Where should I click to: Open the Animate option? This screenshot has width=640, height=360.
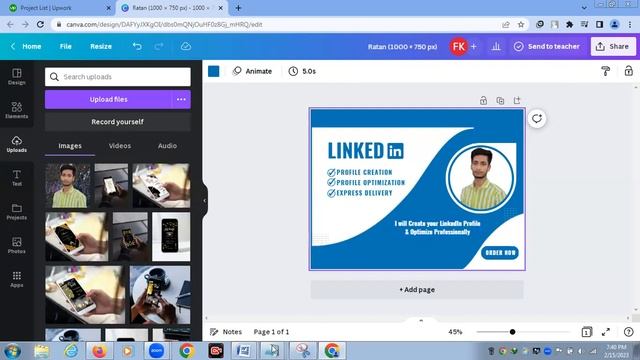252,71
